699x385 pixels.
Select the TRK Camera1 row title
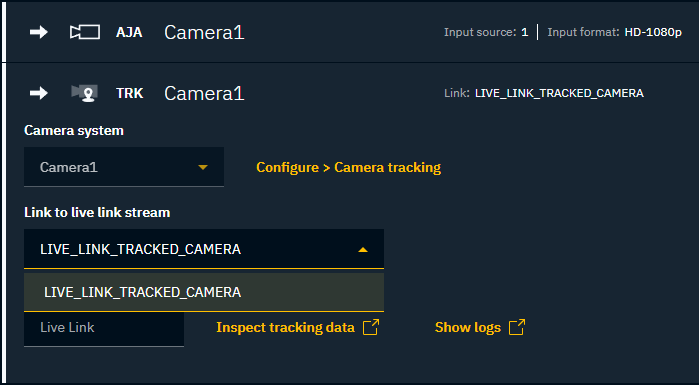204,94
